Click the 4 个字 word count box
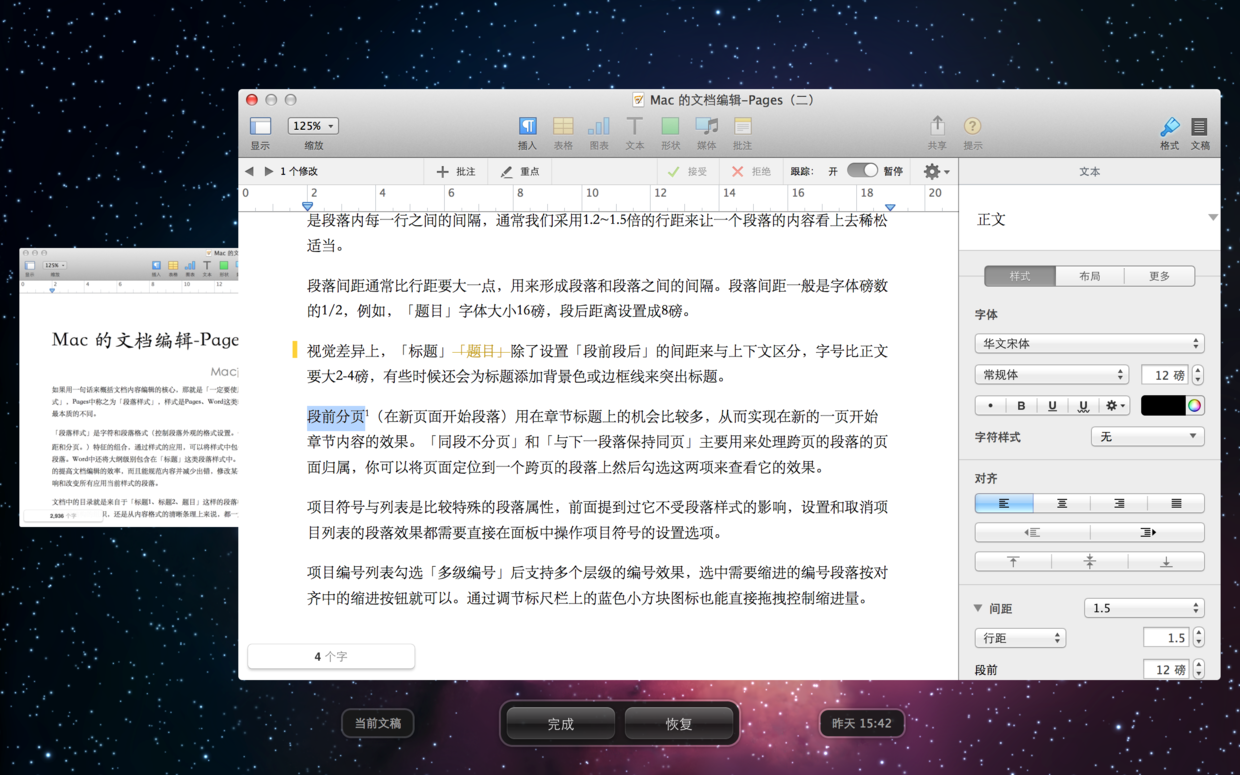This screenshot has width=1240, height=775. (x=331, y=656)
